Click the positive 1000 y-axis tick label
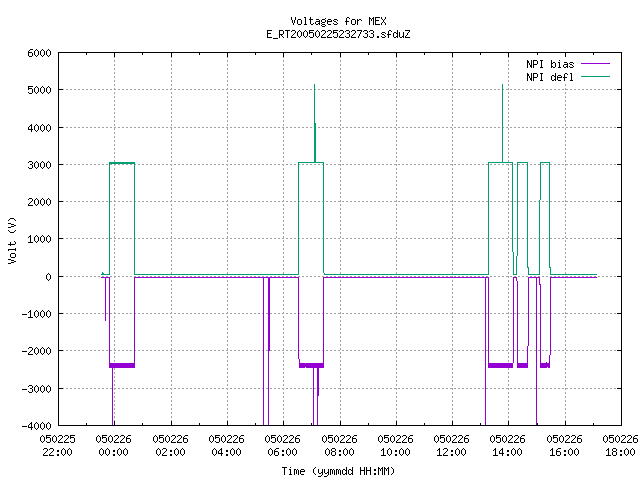This screenshot has height=480, width=640. (x=39, y=239)
